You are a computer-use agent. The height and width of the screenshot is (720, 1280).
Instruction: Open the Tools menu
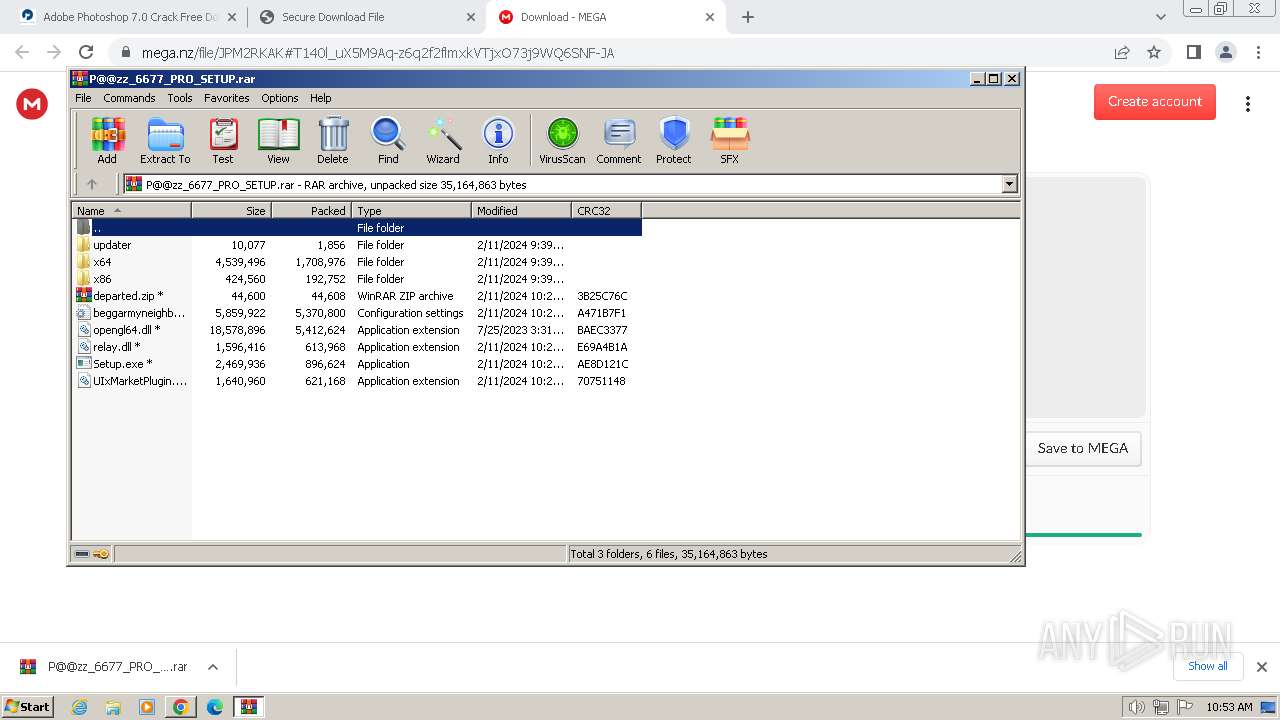pos(180,98)
